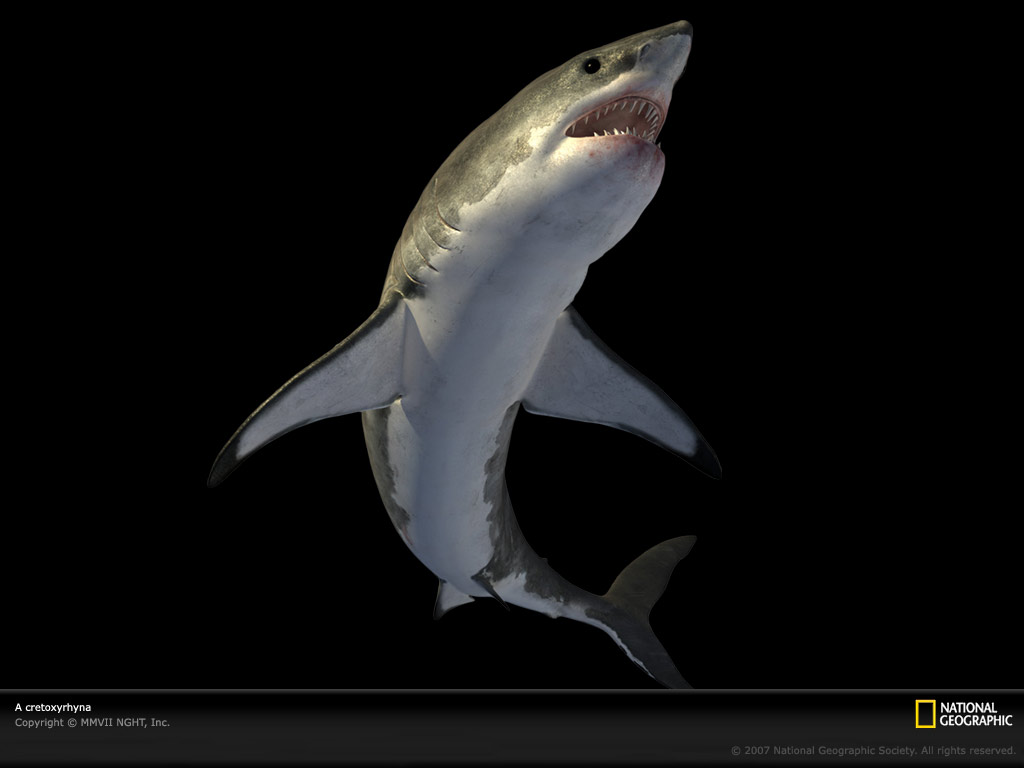Viewport: 1024px width, 768px height.
Task: Click the upper lobe of the tail fin
Action: 655,565
